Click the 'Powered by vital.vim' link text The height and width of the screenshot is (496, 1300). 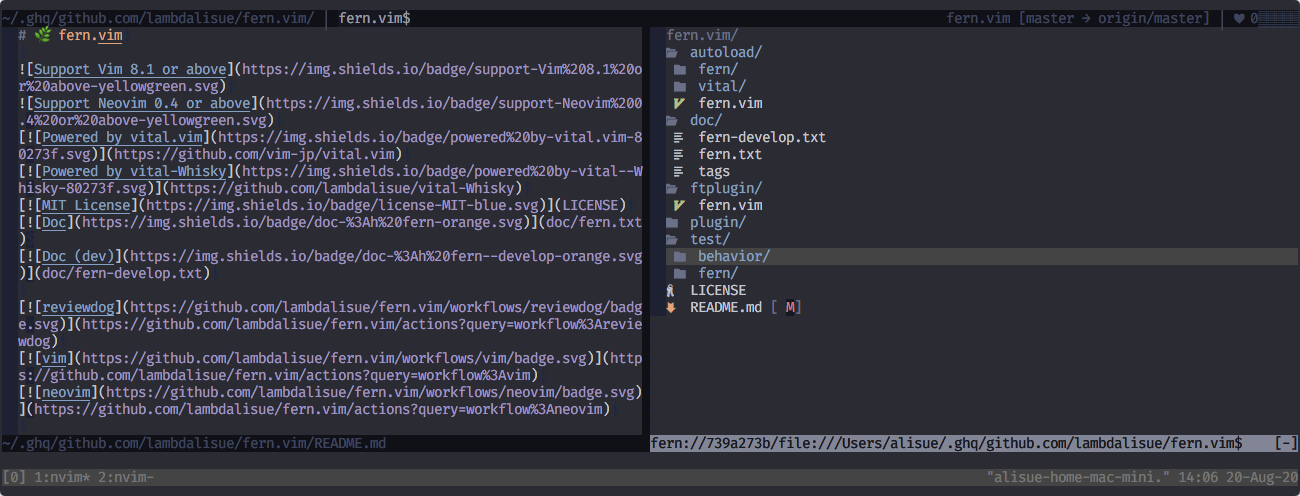pyautogui.click(x=122, y=137)
